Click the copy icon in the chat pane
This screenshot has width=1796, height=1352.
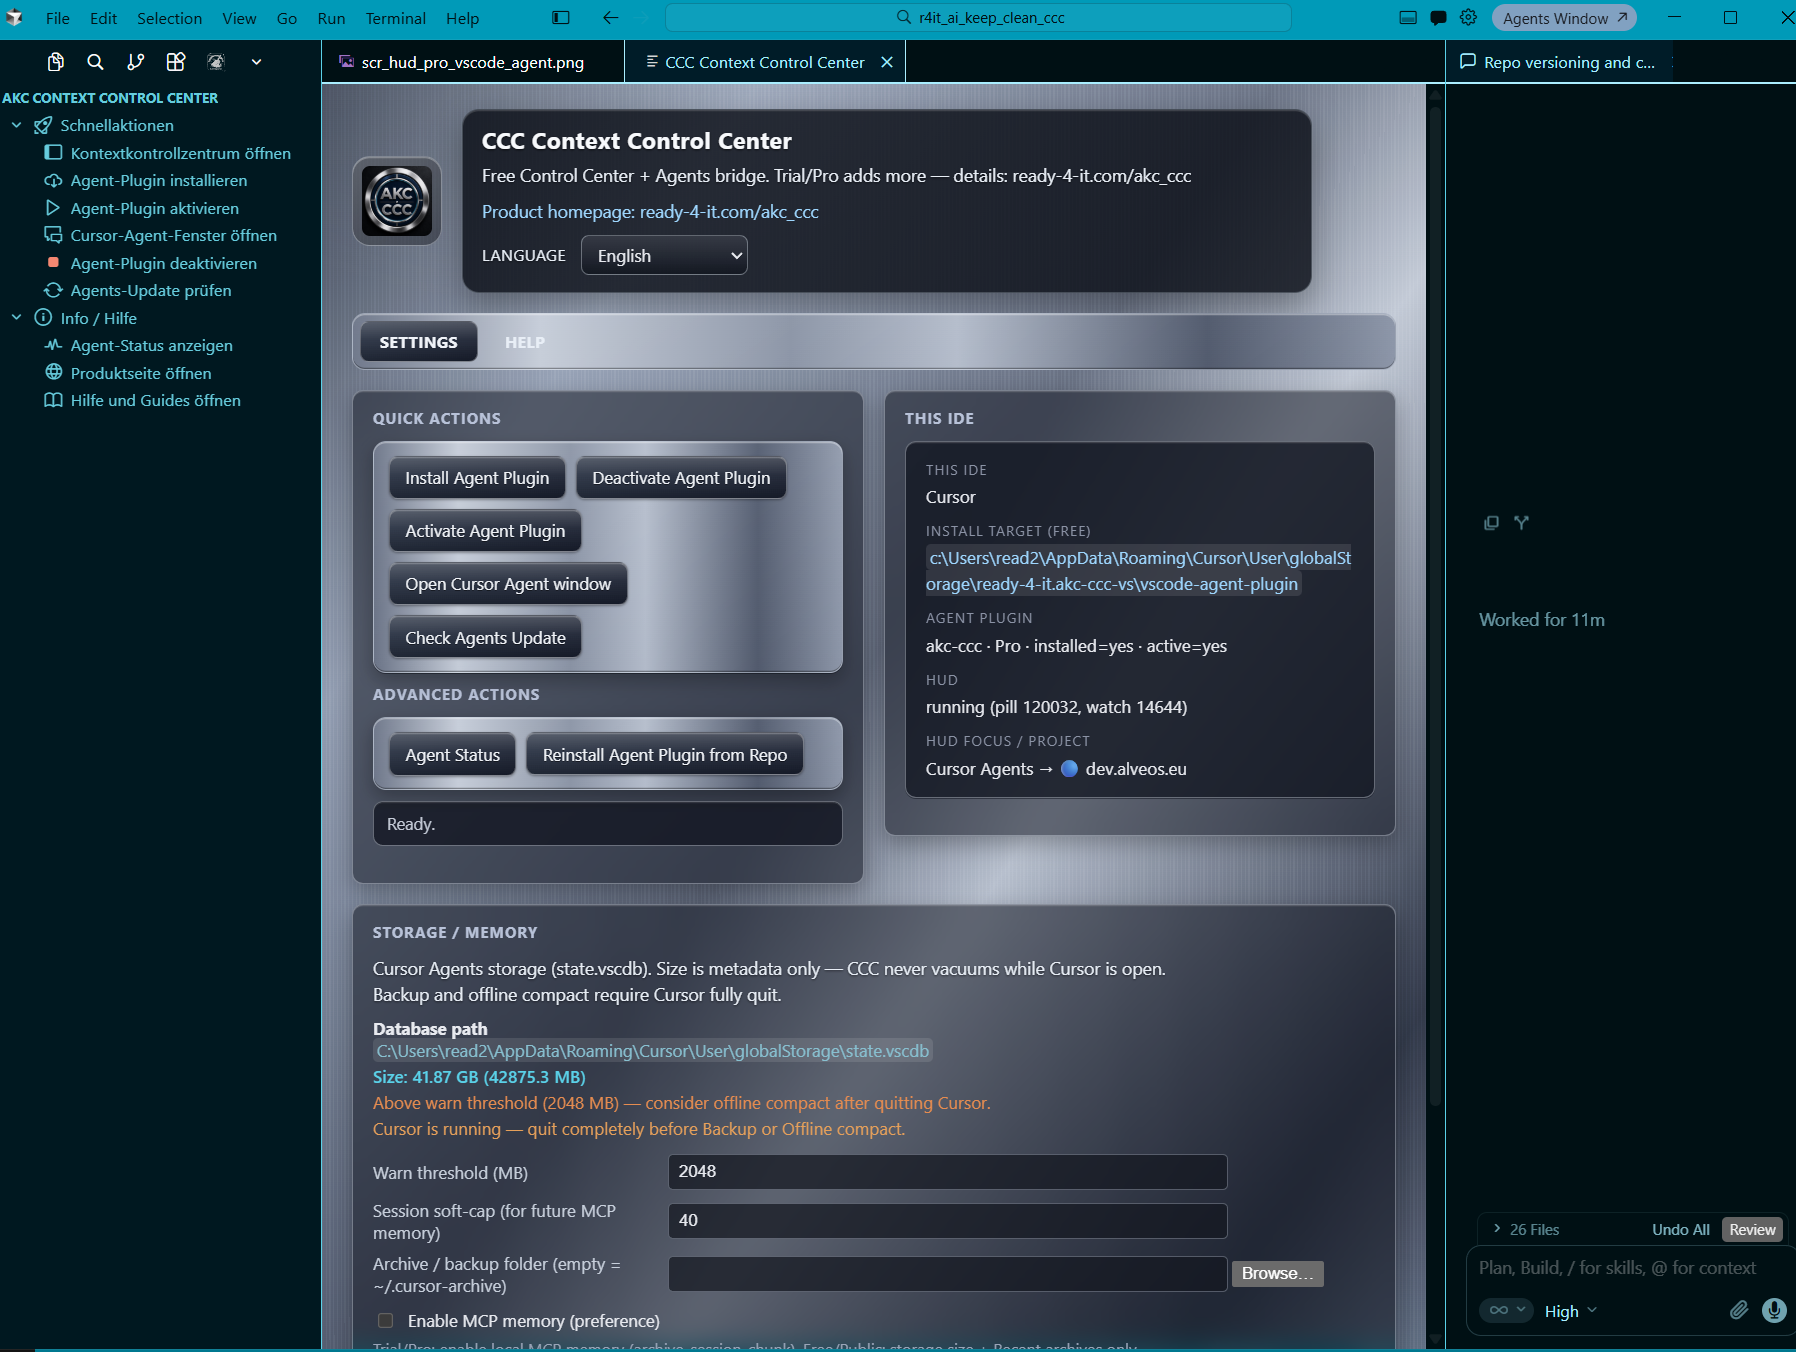pyautogui.click(x=1491, y=523)
